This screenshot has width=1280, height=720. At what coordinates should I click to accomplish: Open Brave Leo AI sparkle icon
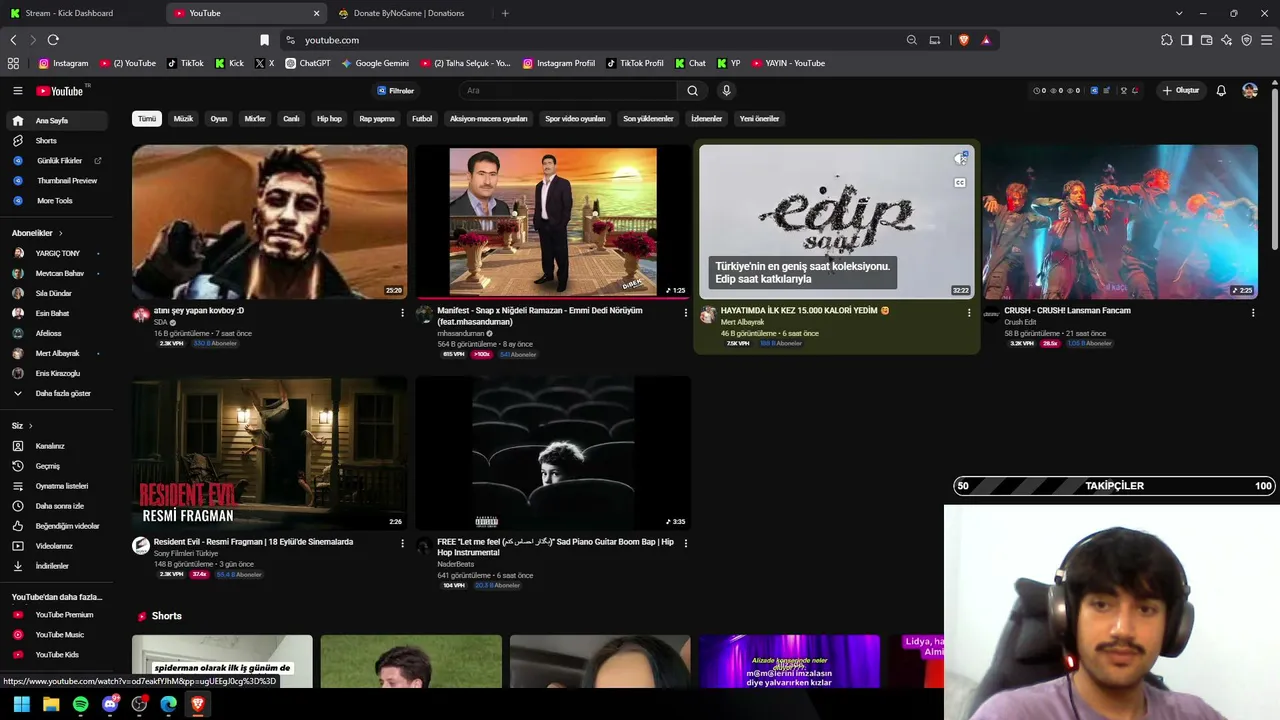point(1226,40)
